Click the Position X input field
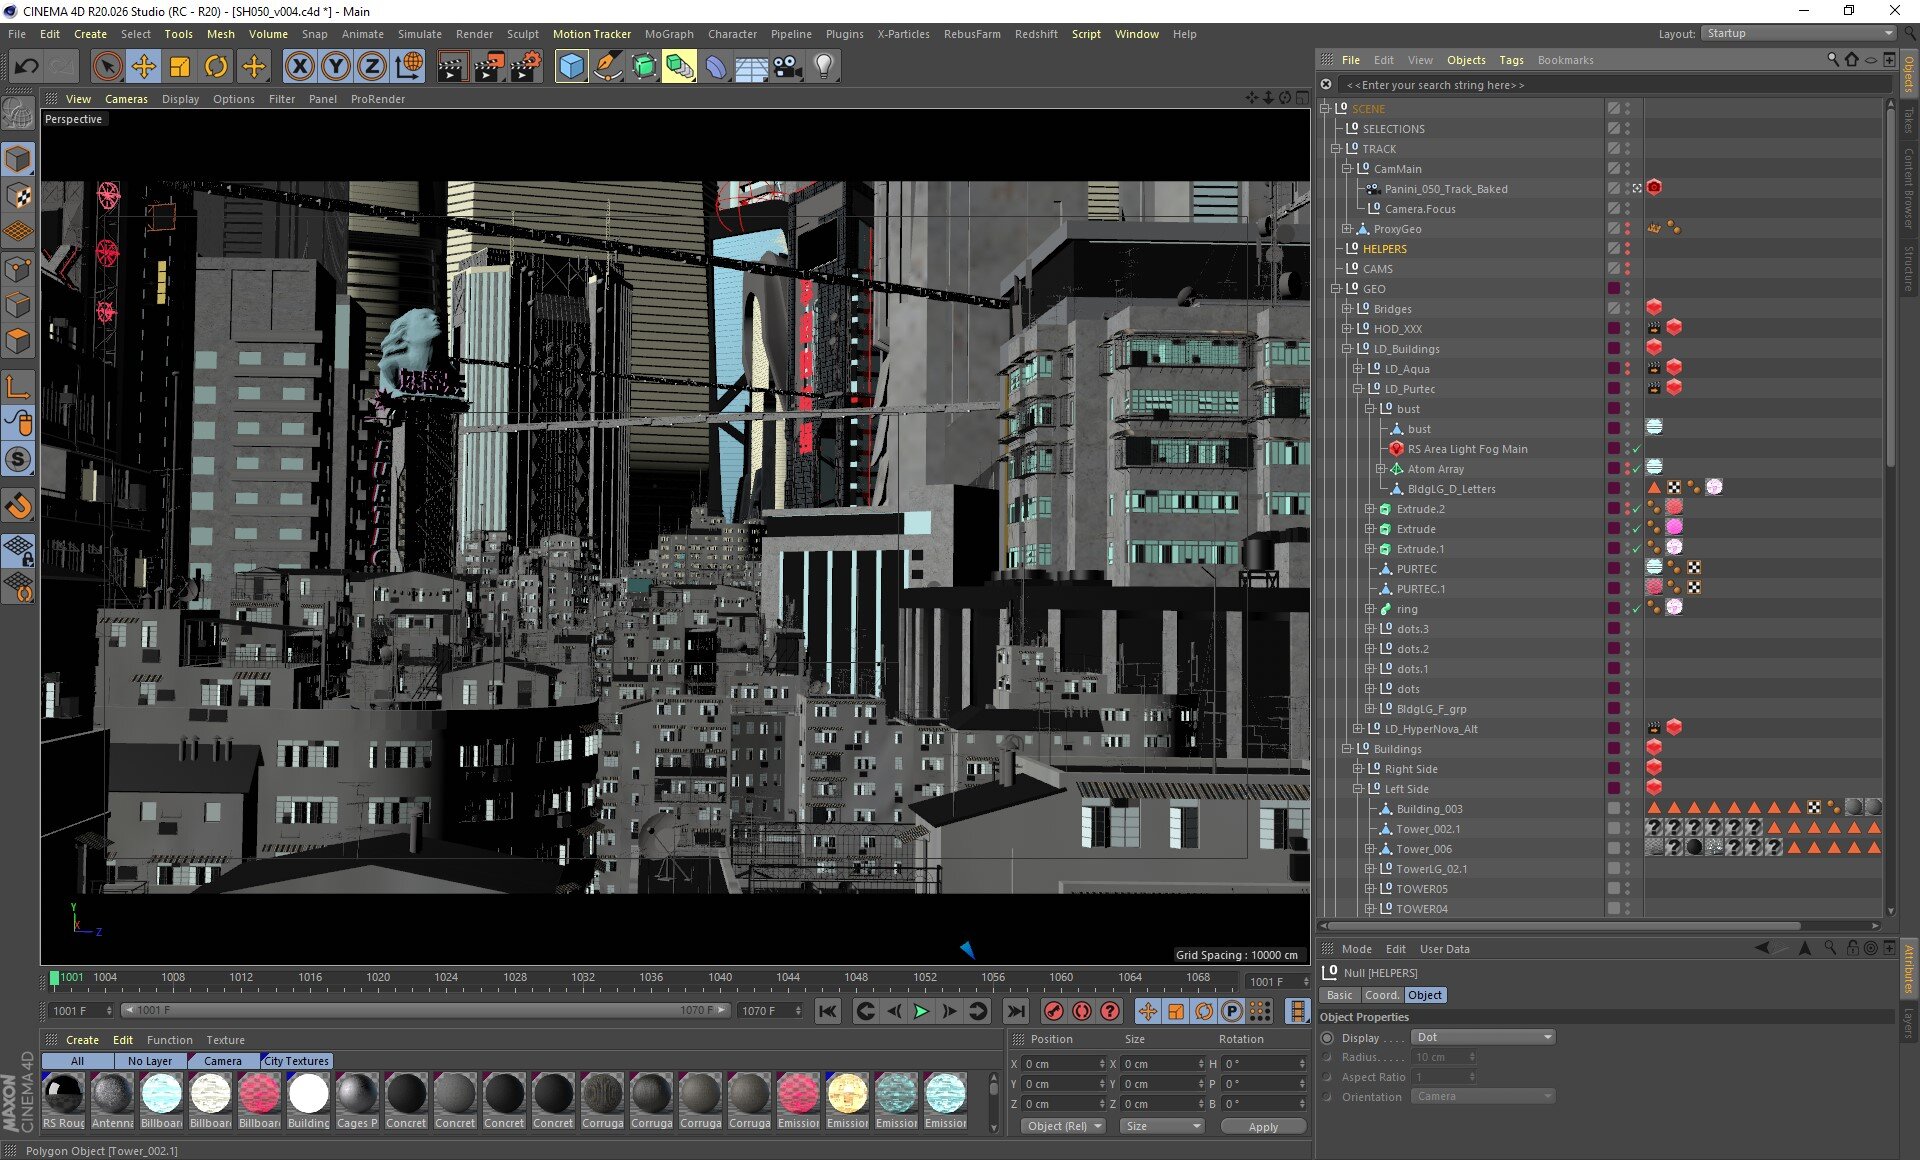1920x1160 pixels. click(x=1064, y=1064)
